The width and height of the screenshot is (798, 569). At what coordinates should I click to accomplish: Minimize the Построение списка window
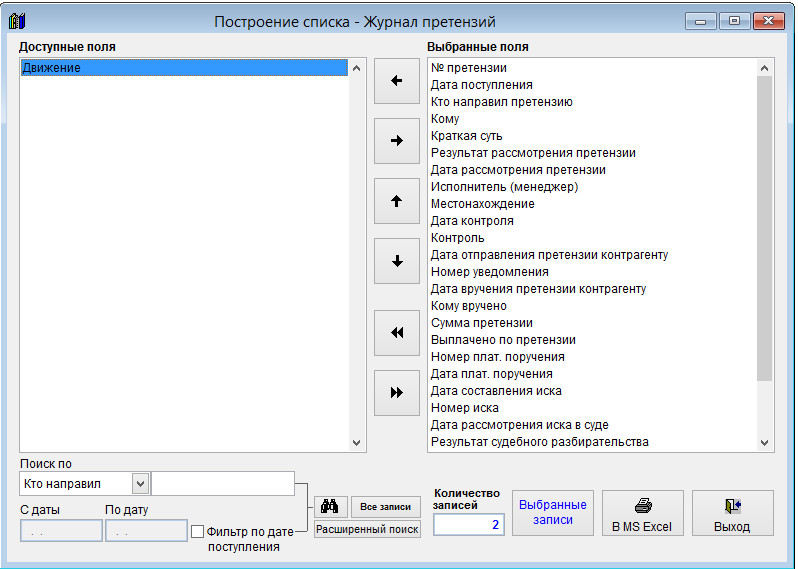701,21
